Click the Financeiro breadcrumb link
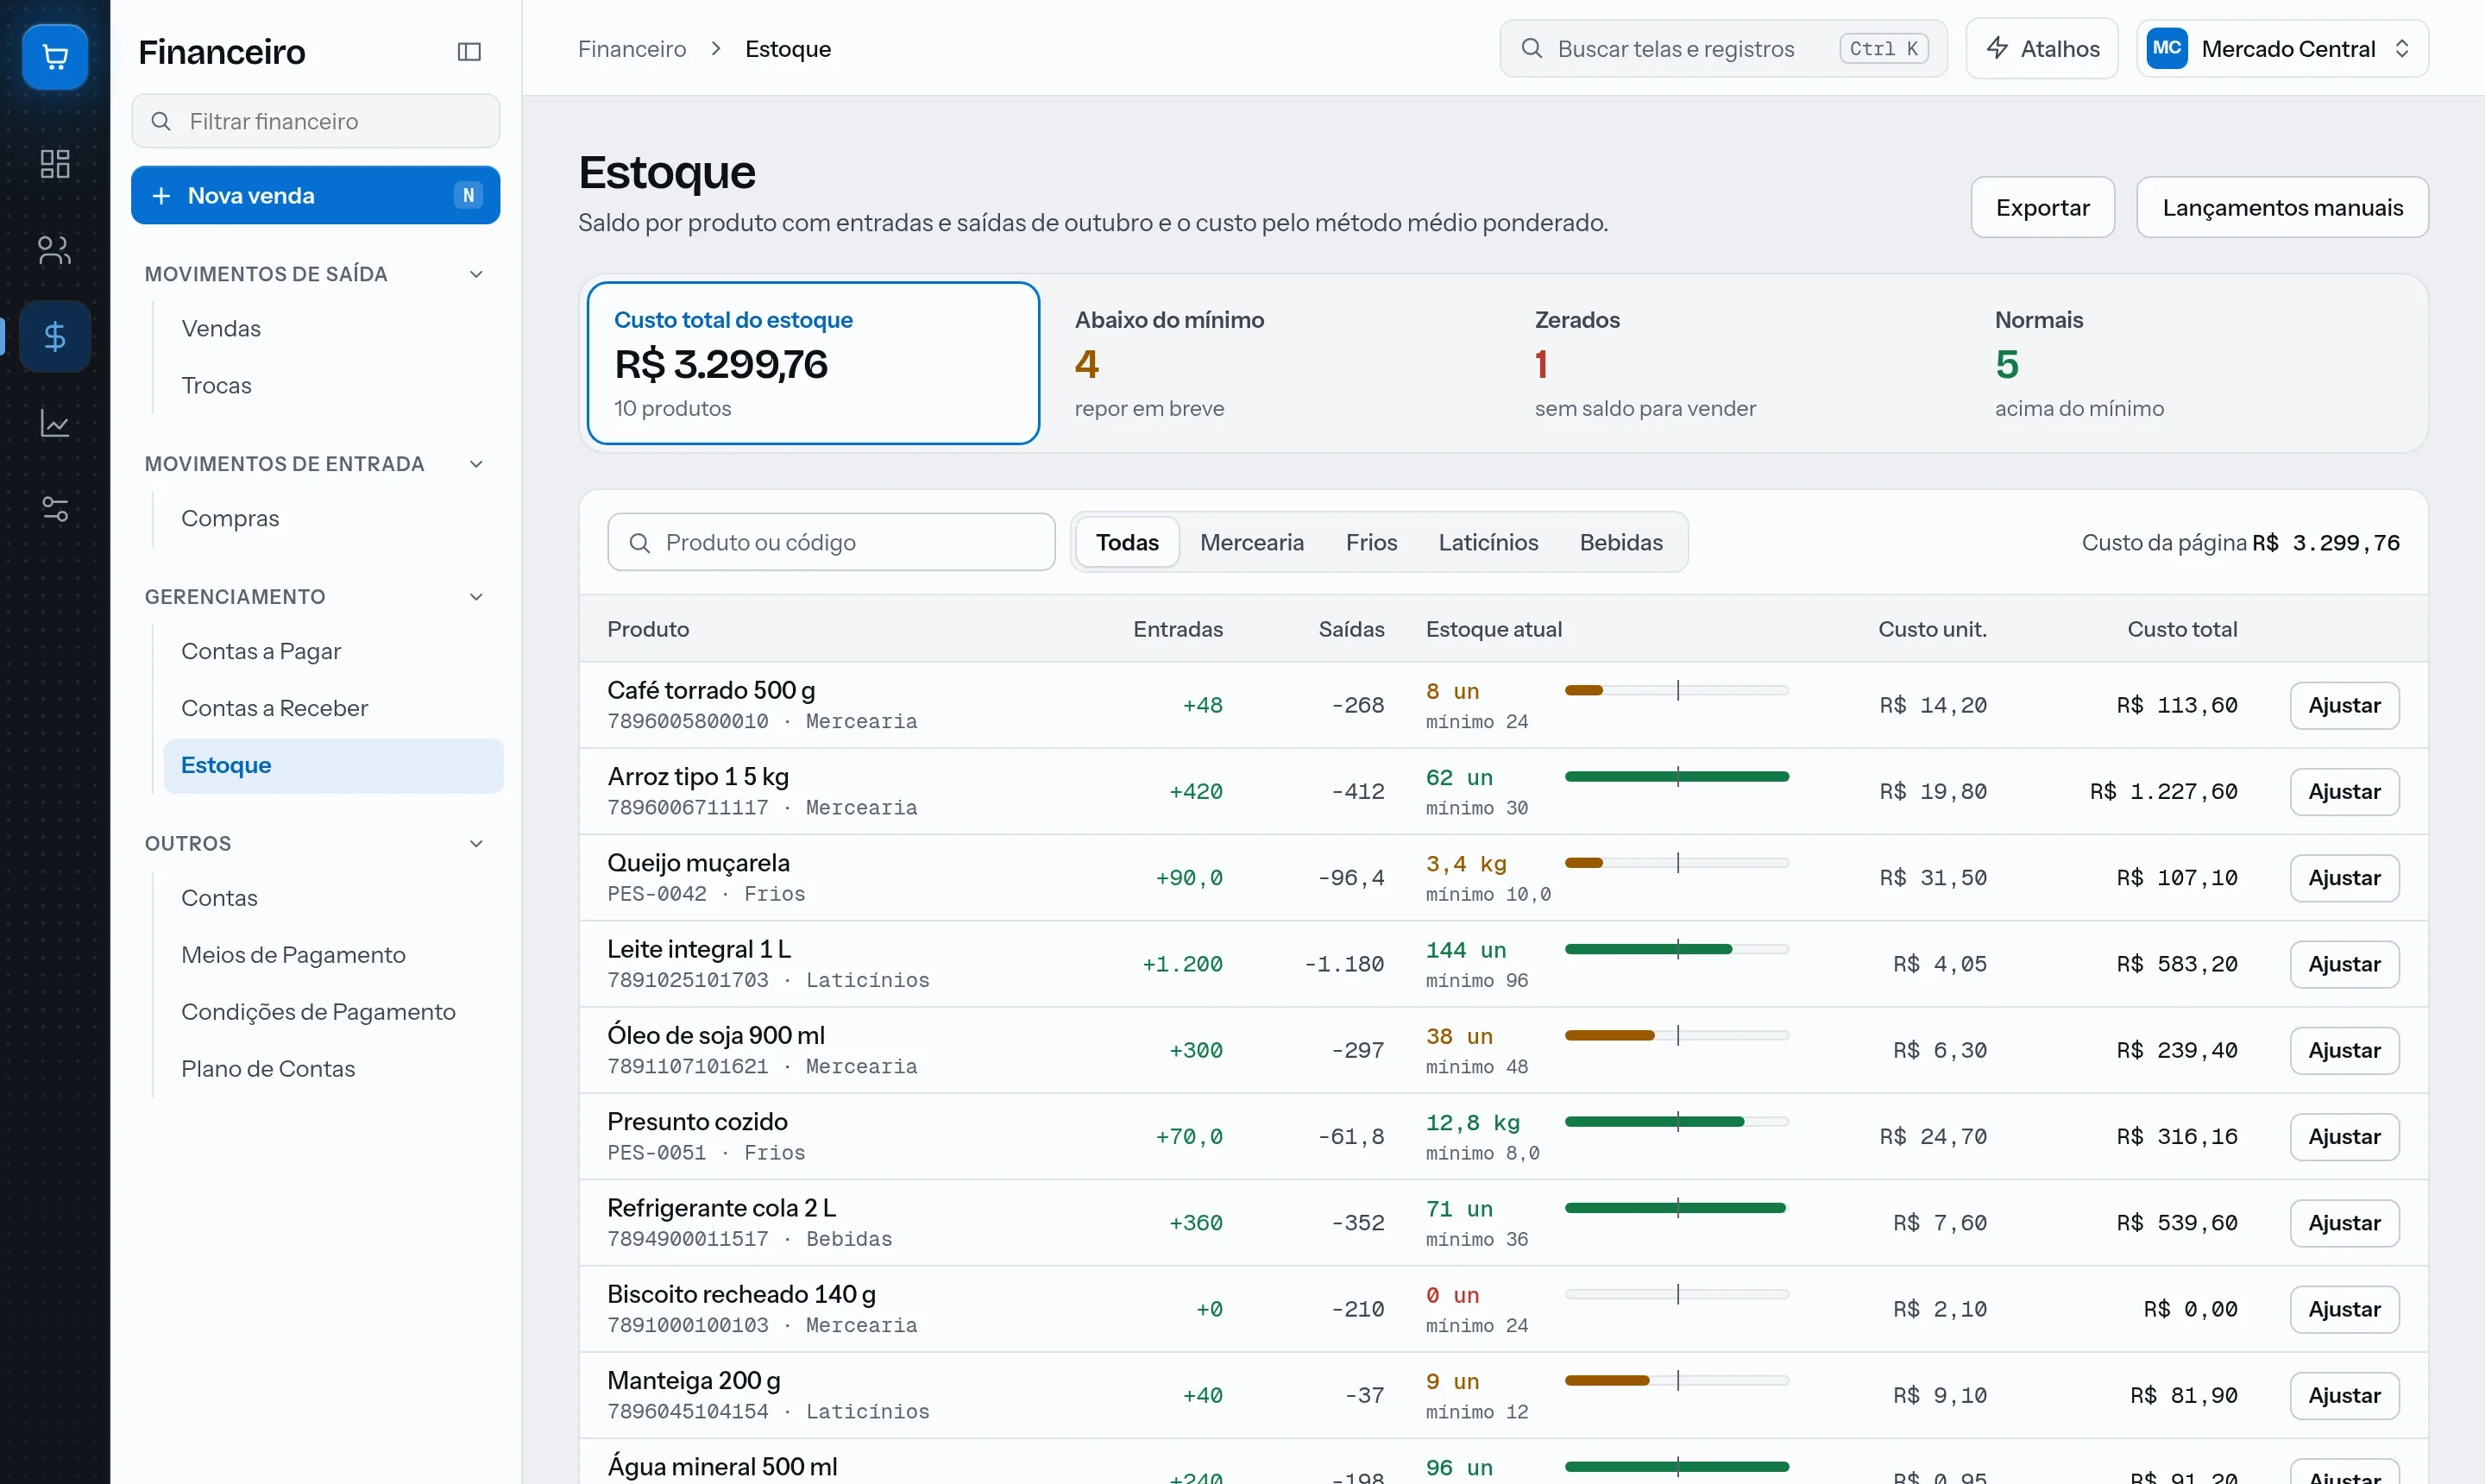 tap(632, 48)
